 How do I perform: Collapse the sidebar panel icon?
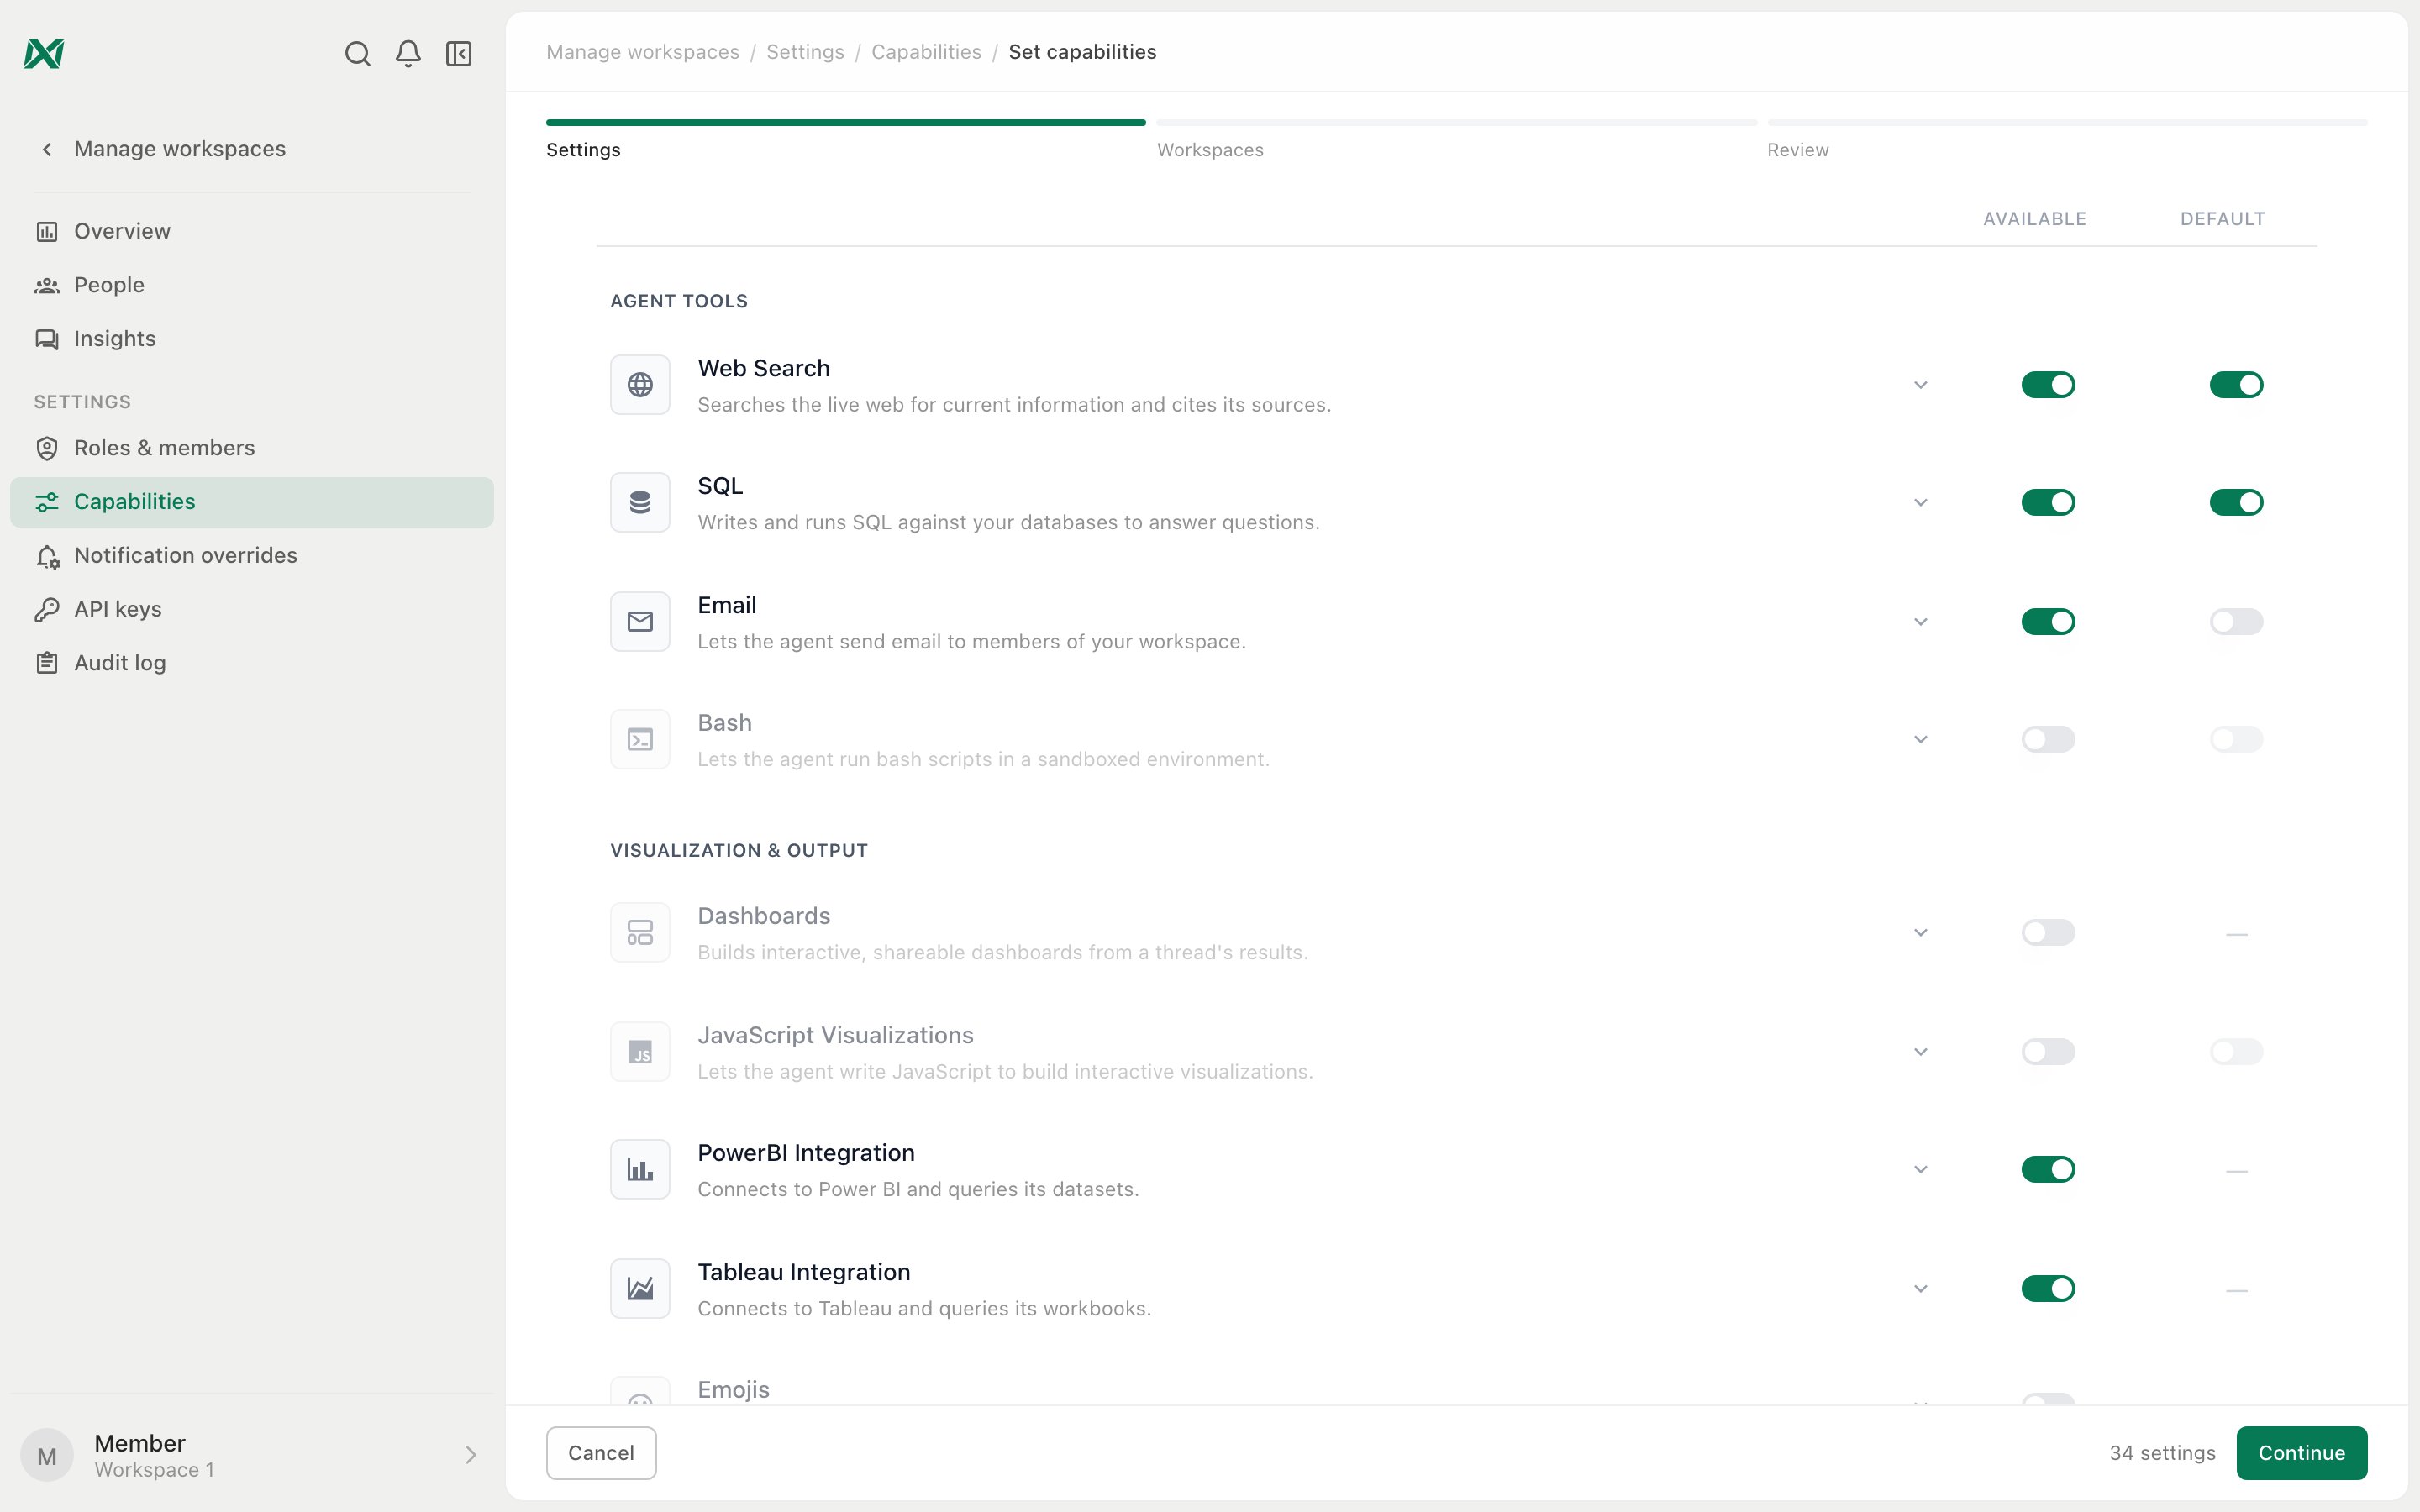(x=459, y=53)
